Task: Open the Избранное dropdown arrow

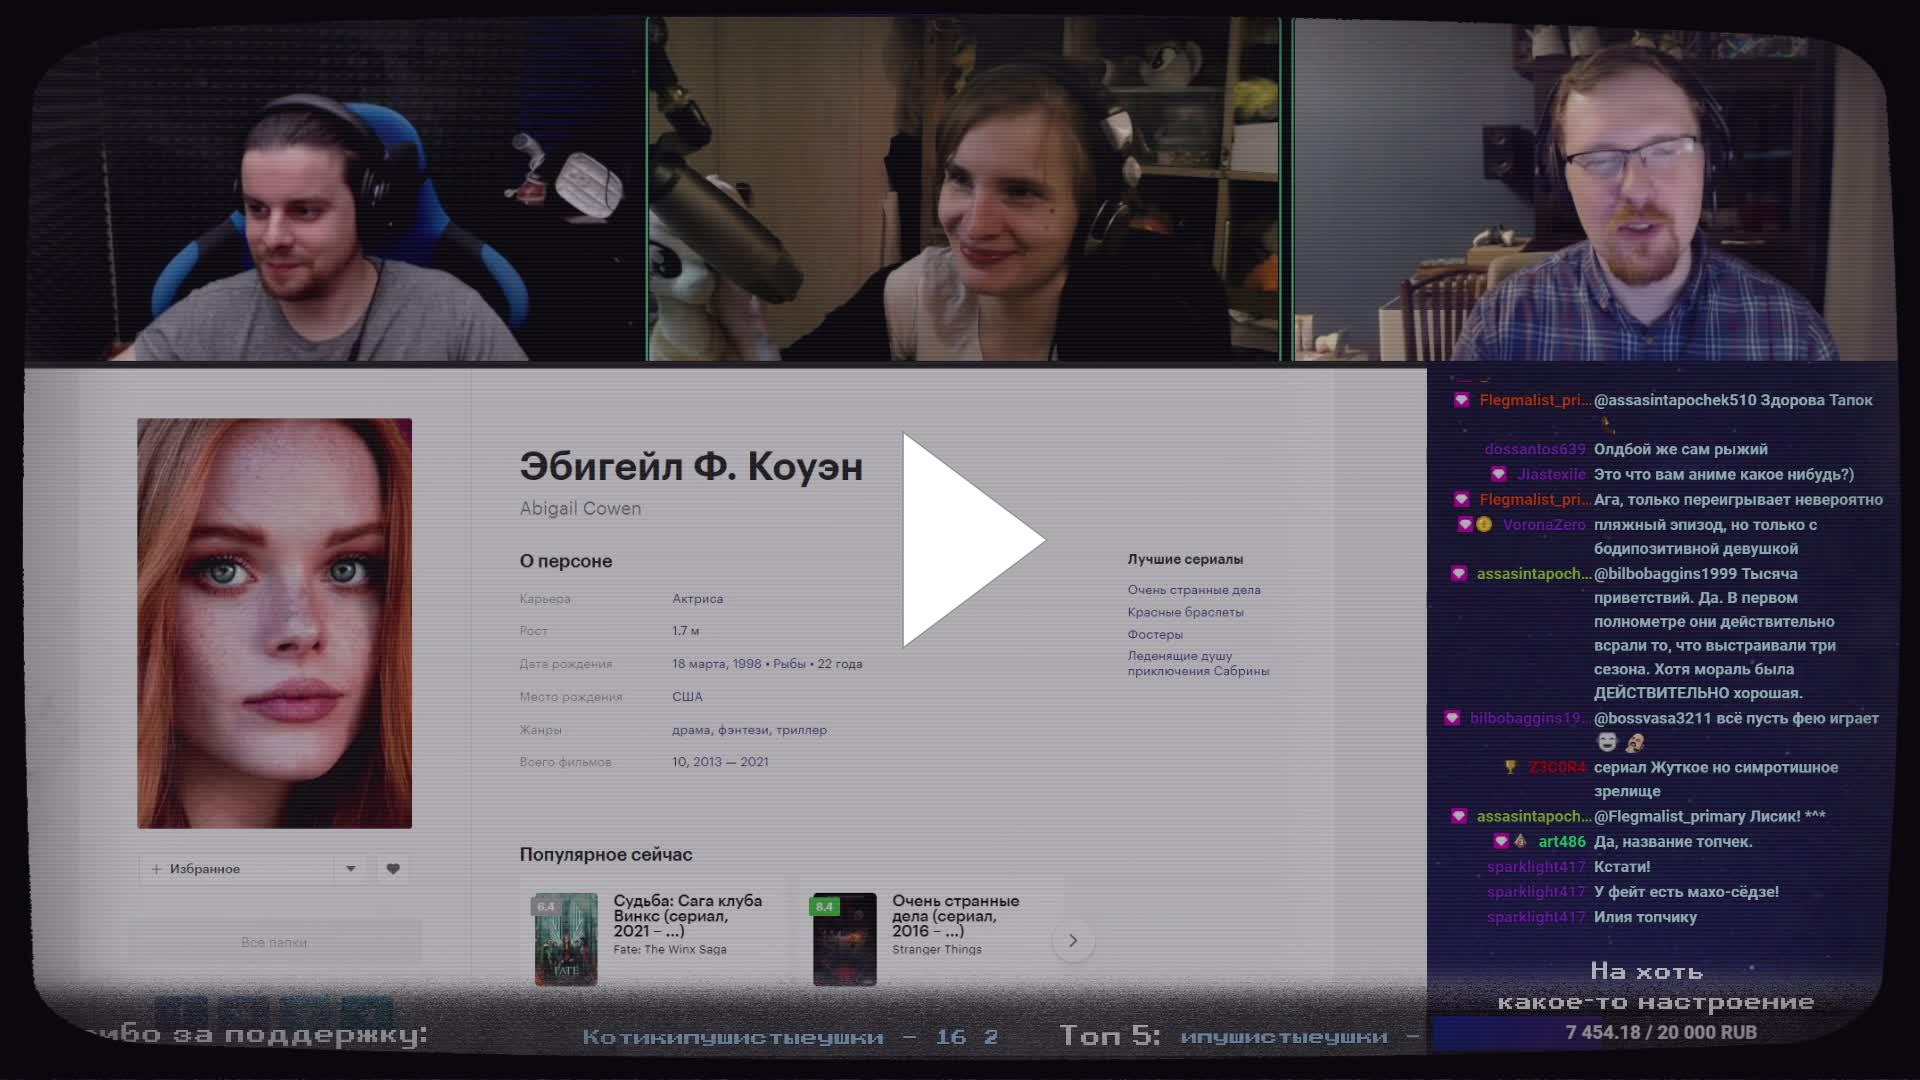Action: point(350,869)
